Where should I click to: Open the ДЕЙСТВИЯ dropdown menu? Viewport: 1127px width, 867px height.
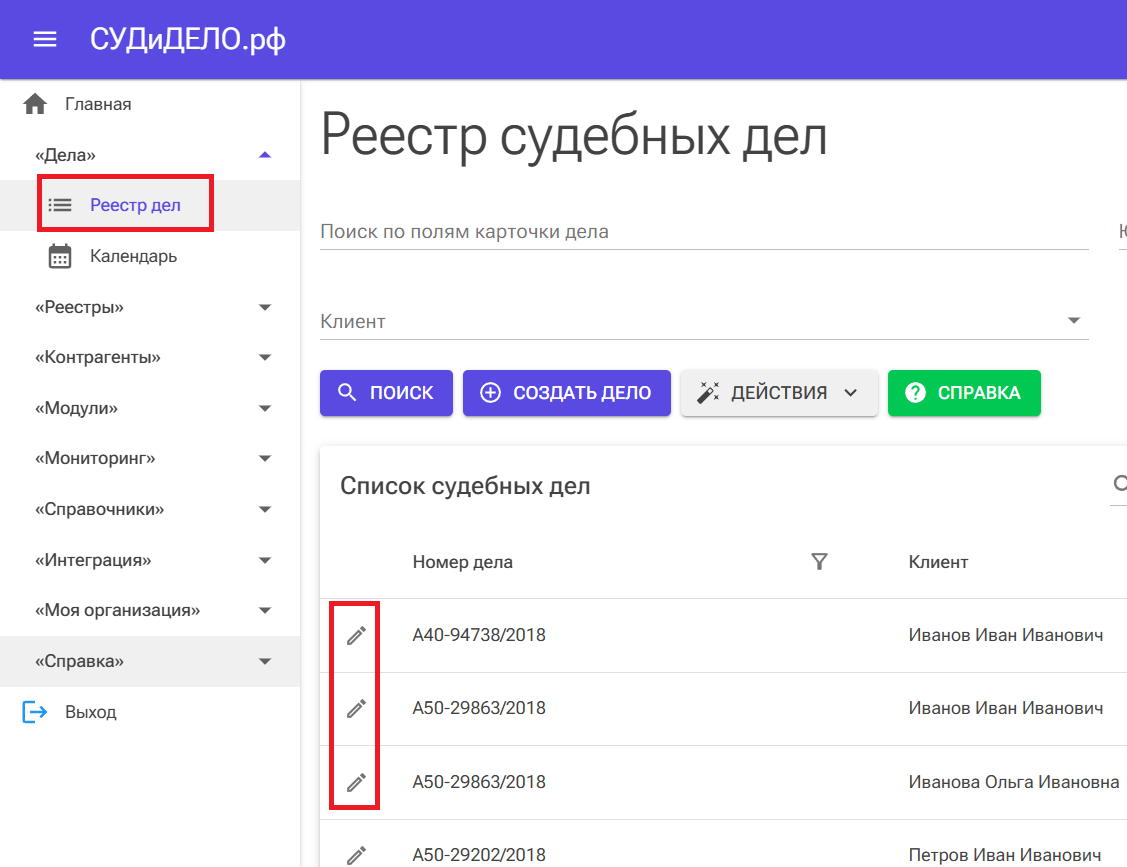(779, 393)
